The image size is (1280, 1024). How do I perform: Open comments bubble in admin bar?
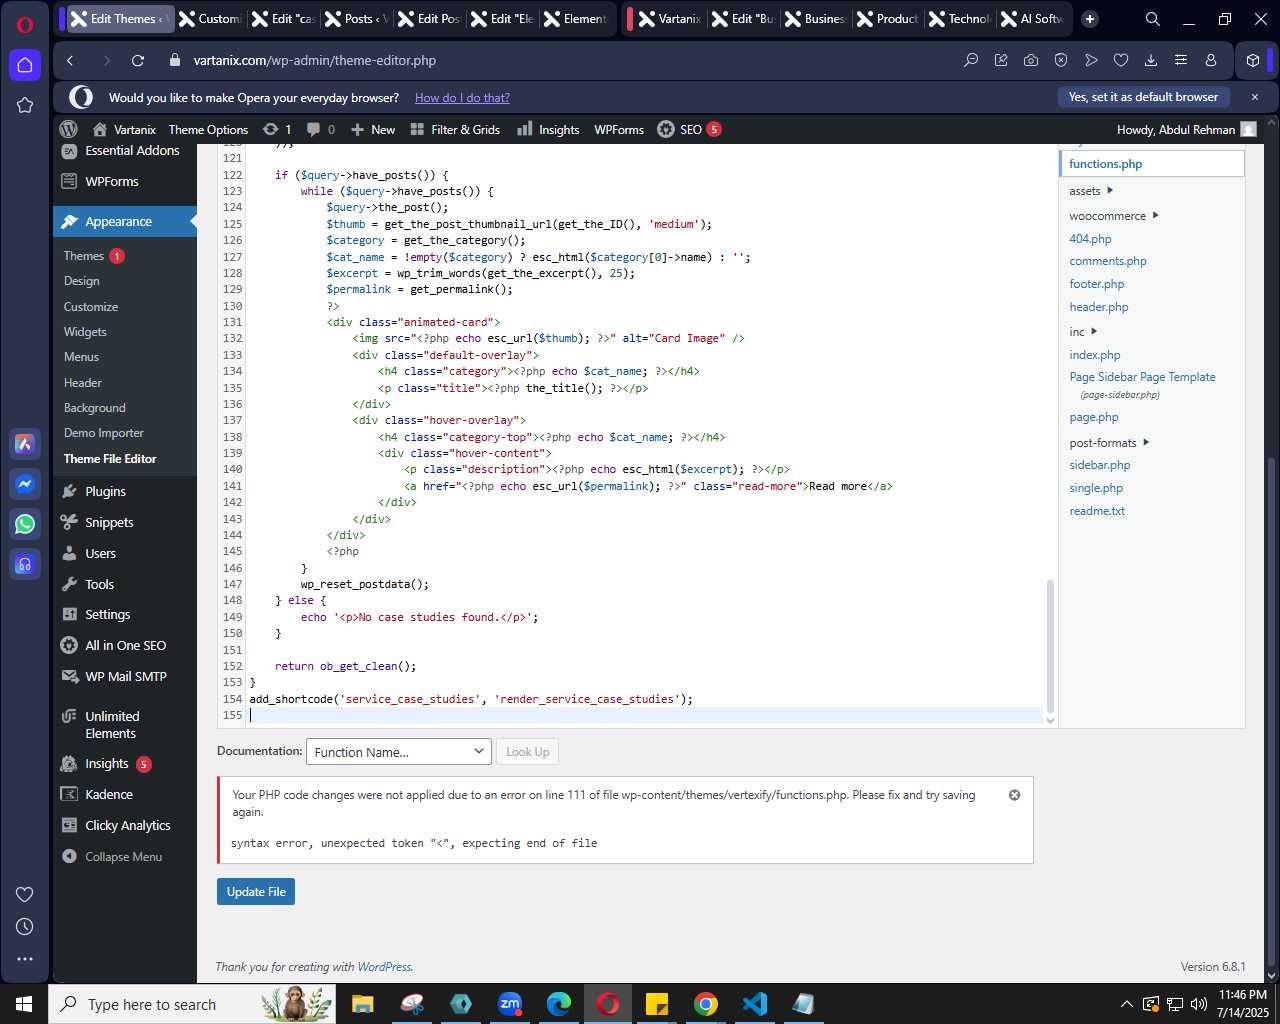tap(321, 129)
